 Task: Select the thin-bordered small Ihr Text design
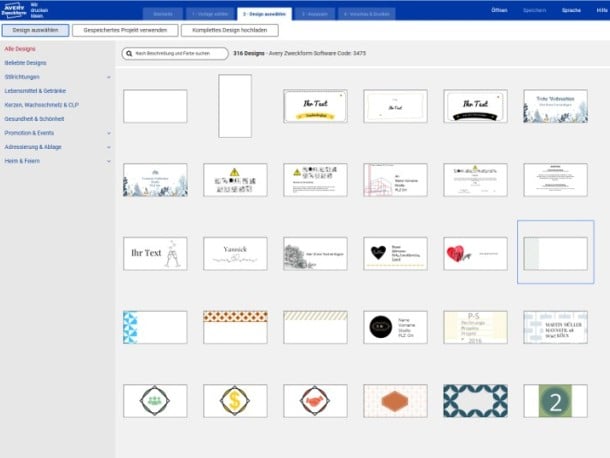[395, 106]
